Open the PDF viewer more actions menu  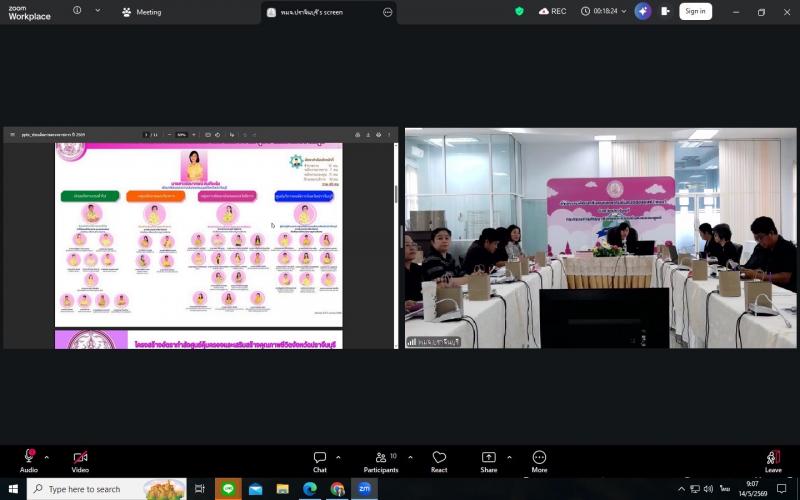tap(389, 135)
